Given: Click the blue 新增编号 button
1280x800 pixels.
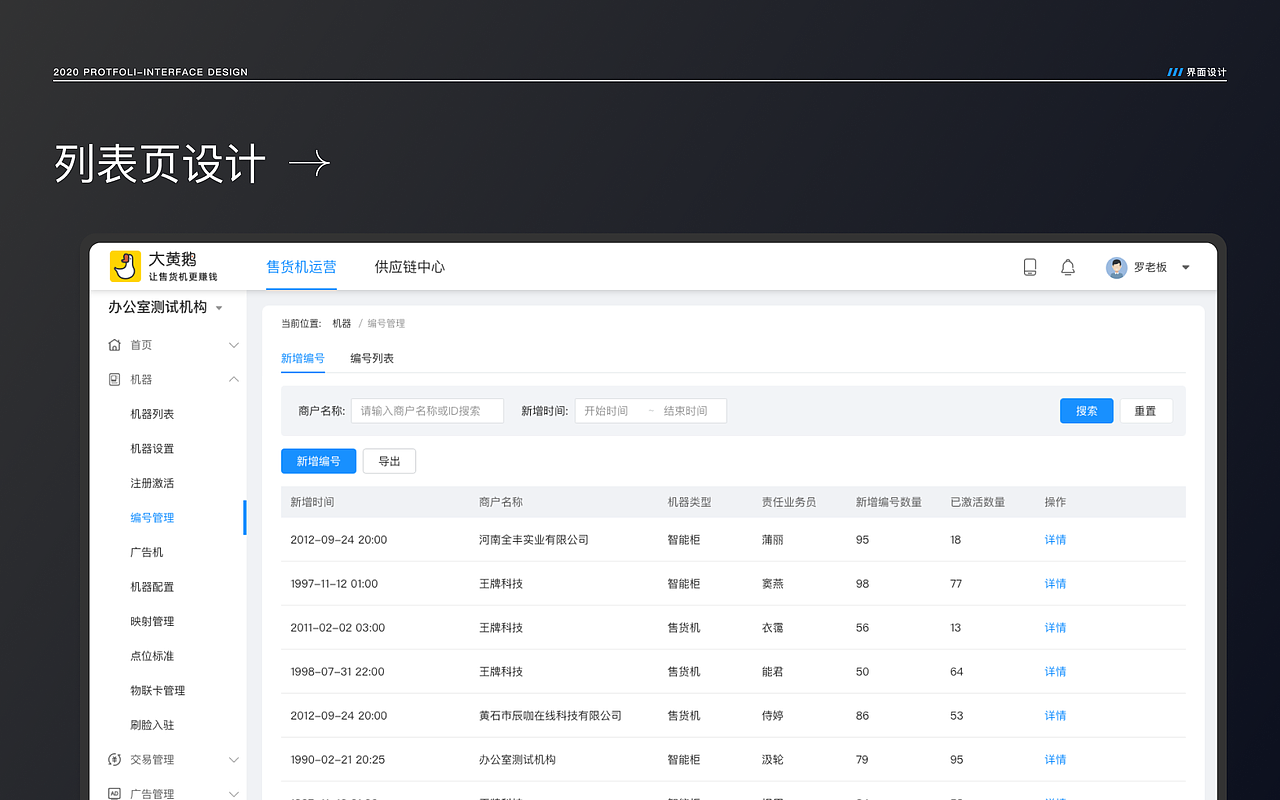Looking at the screenshot, I should point(318,461).
